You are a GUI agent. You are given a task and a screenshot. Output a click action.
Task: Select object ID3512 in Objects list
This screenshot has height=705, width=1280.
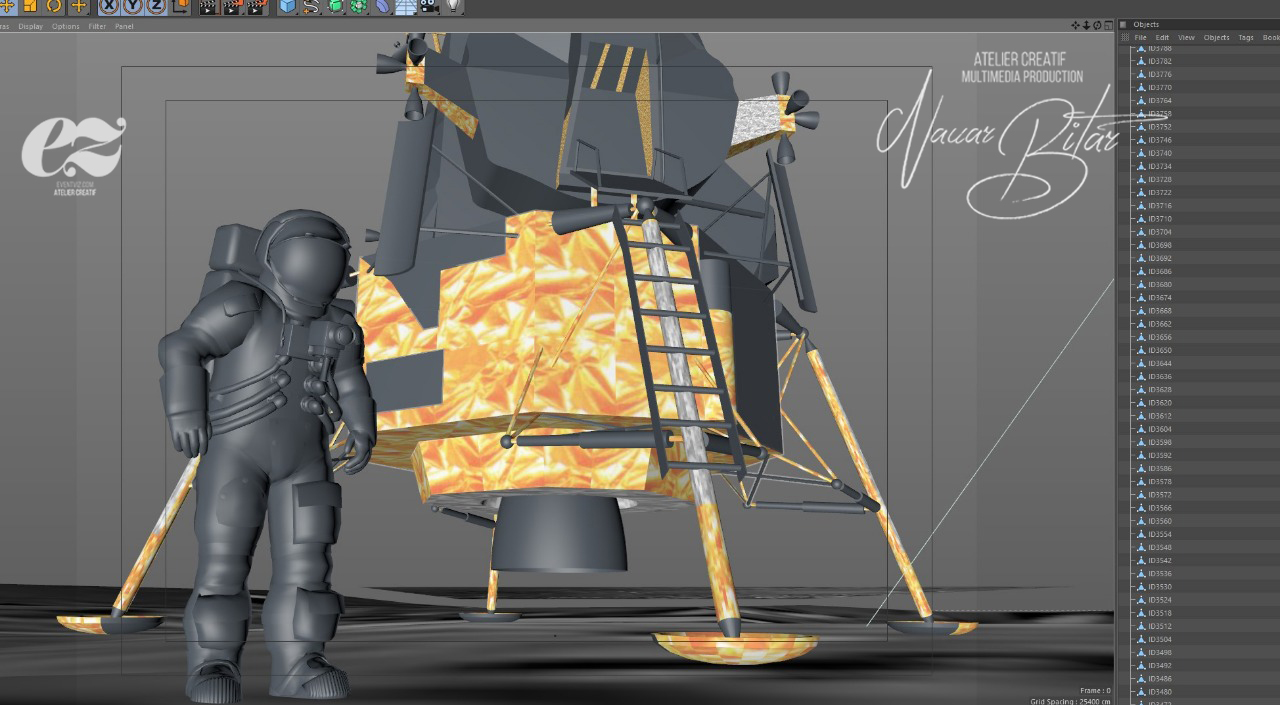[1160, 626]
